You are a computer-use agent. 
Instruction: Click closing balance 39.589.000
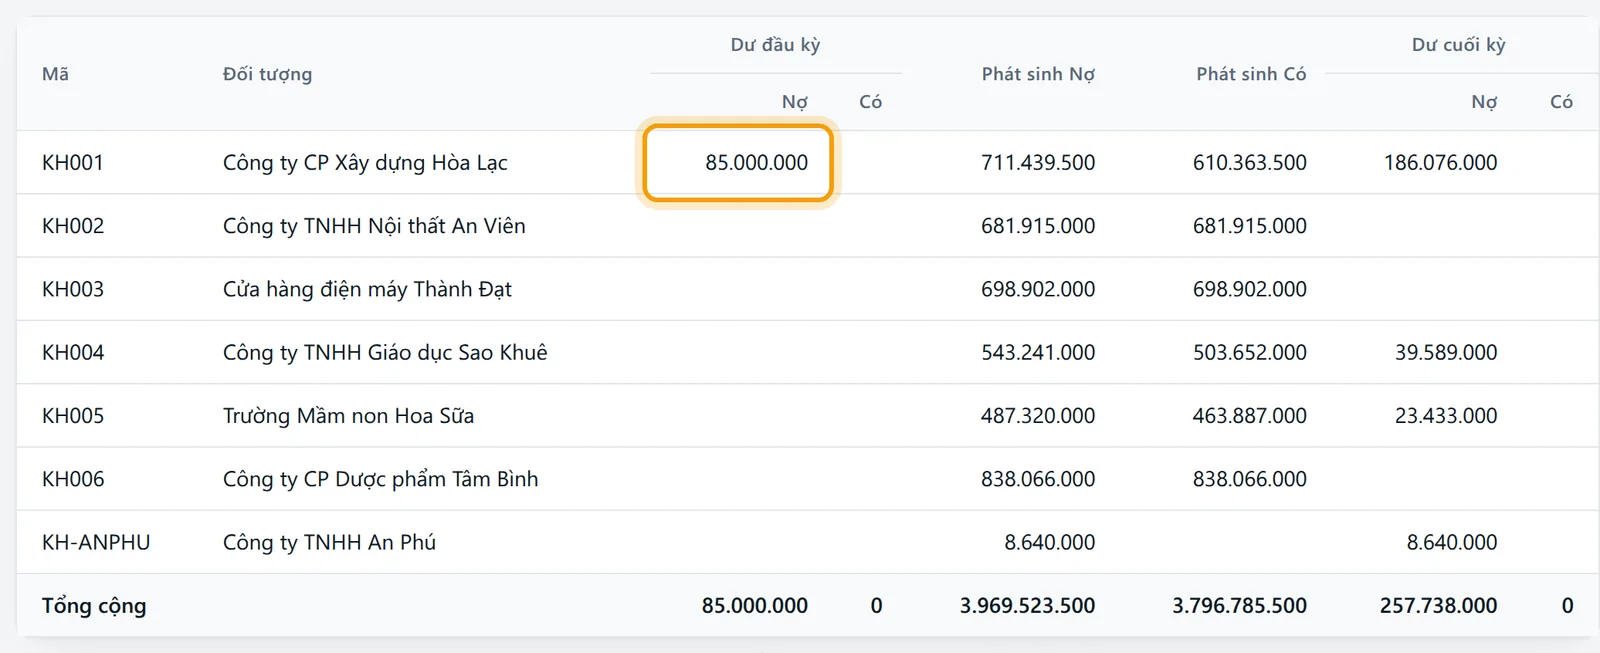(1446, 352)
